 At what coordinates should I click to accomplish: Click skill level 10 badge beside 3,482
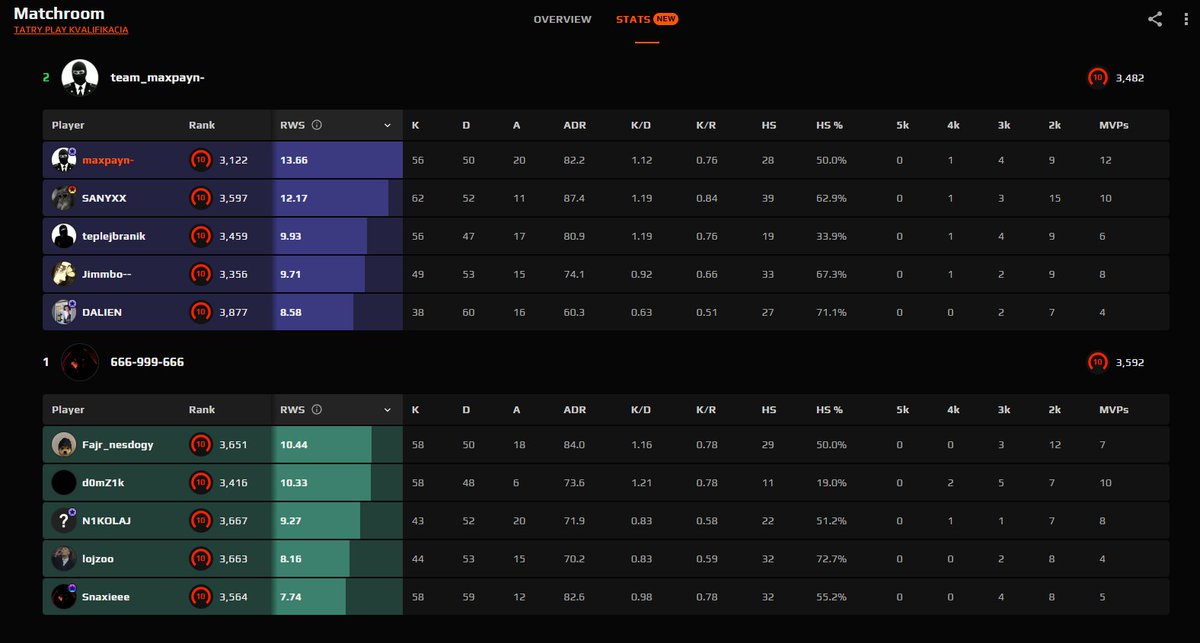[x=1097, y=77]
